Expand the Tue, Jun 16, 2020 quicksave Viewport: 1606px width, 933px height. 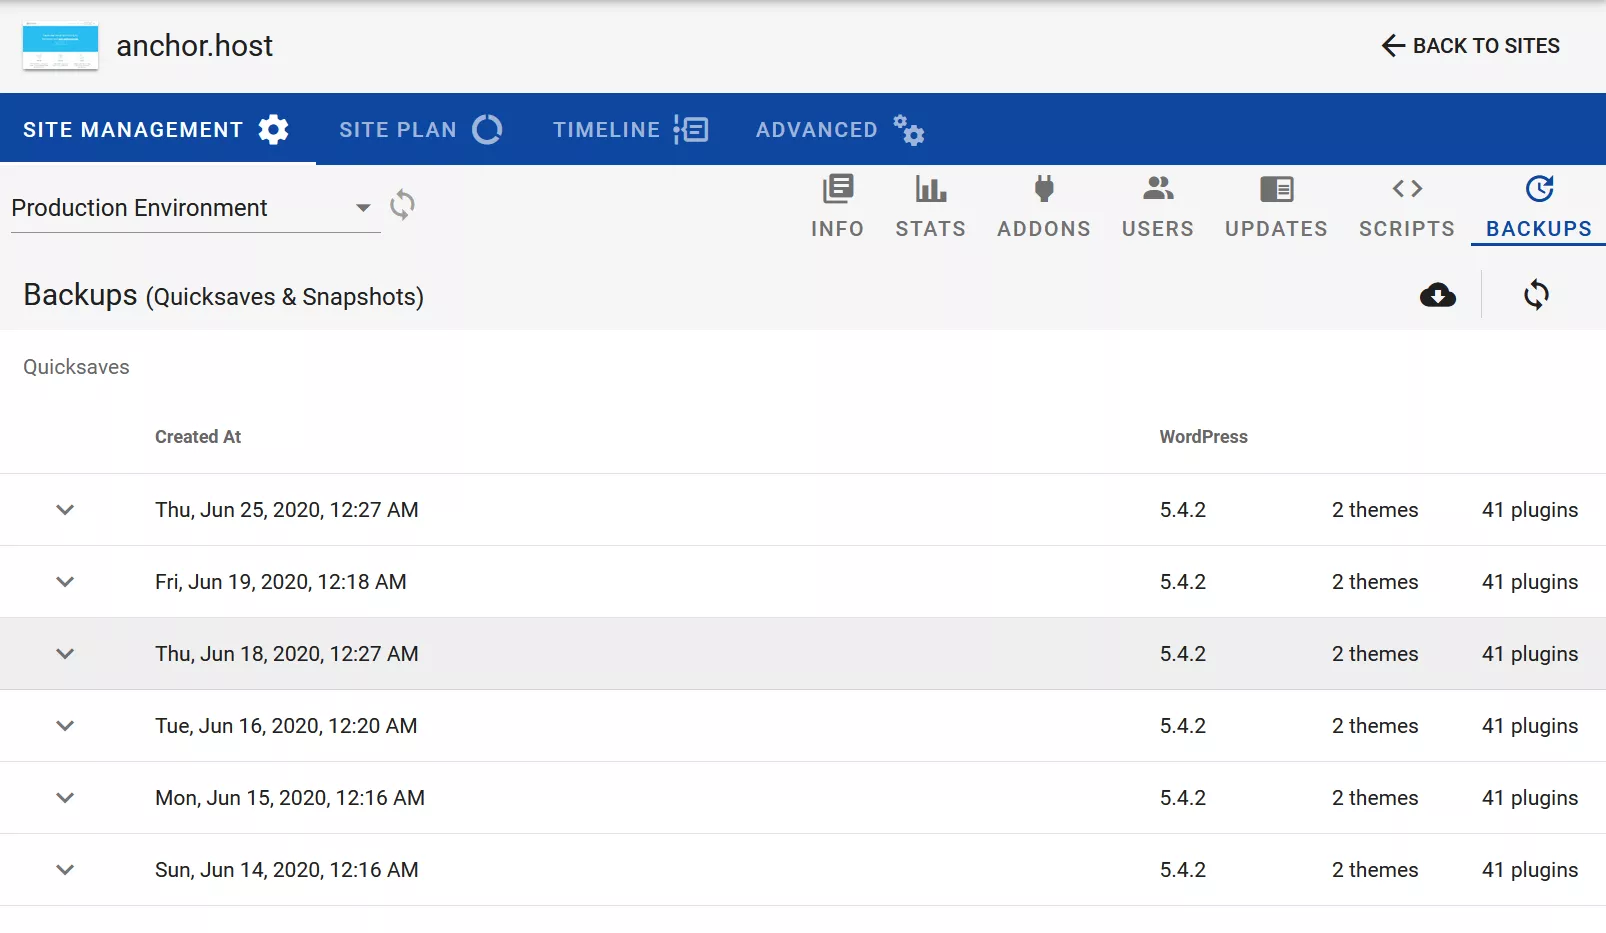65,726
